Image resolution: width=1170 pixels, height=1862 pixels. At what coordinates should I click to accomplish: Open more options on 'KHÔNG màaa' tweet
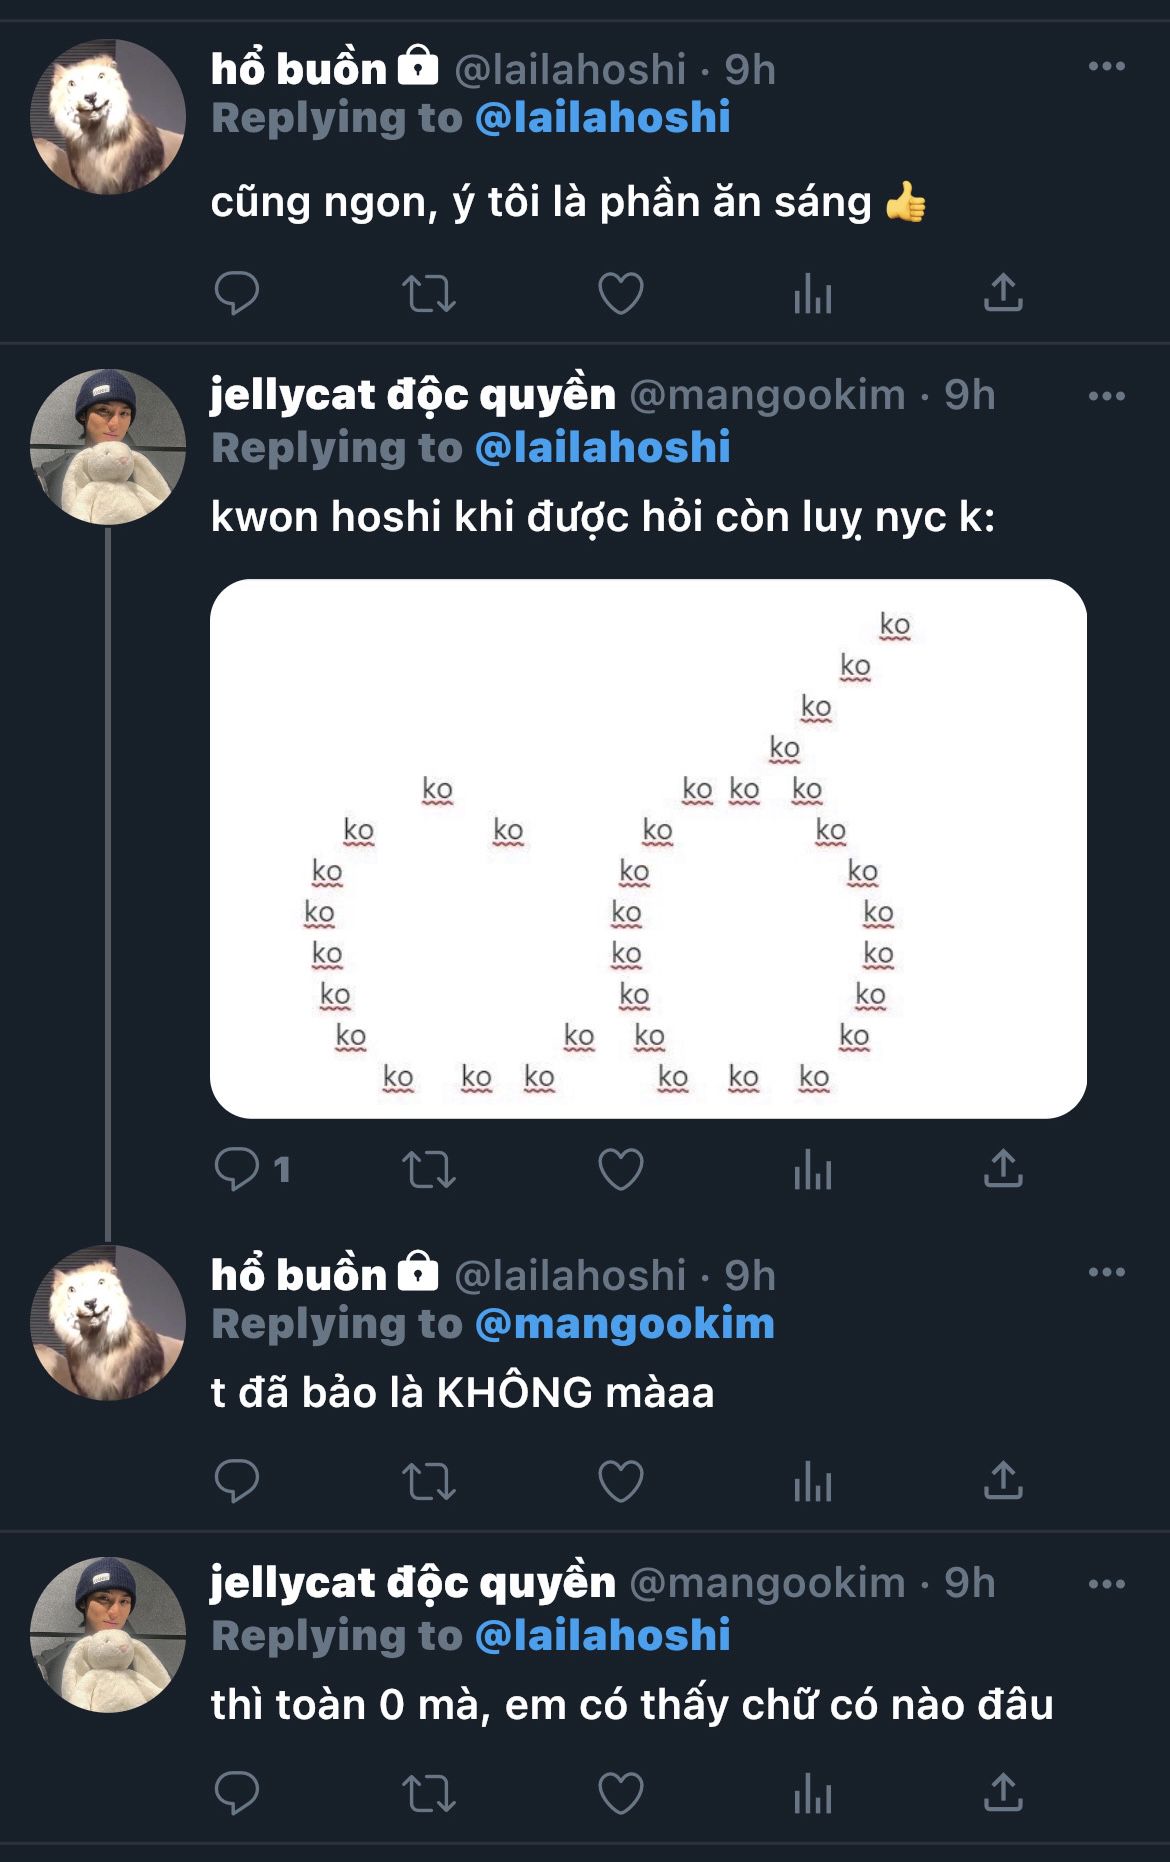(1106, 1272)
